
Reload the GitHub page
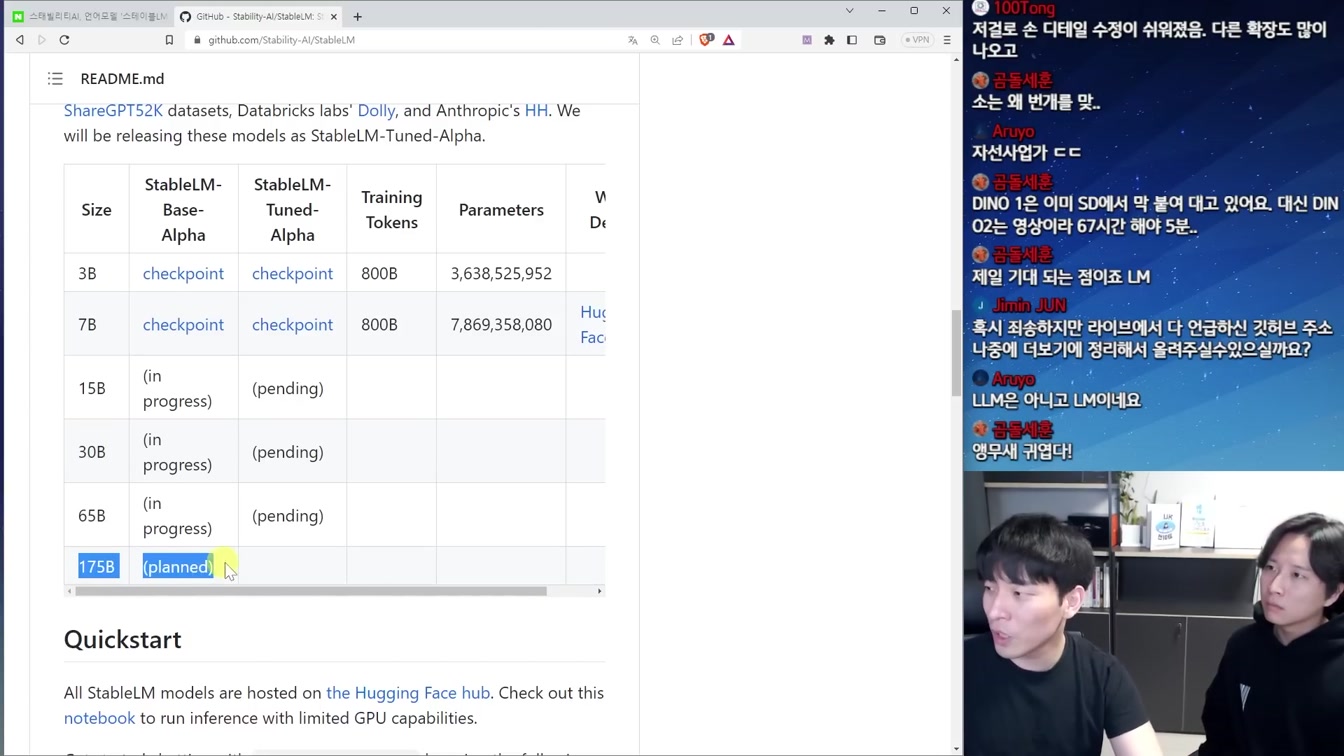point(65,40)
